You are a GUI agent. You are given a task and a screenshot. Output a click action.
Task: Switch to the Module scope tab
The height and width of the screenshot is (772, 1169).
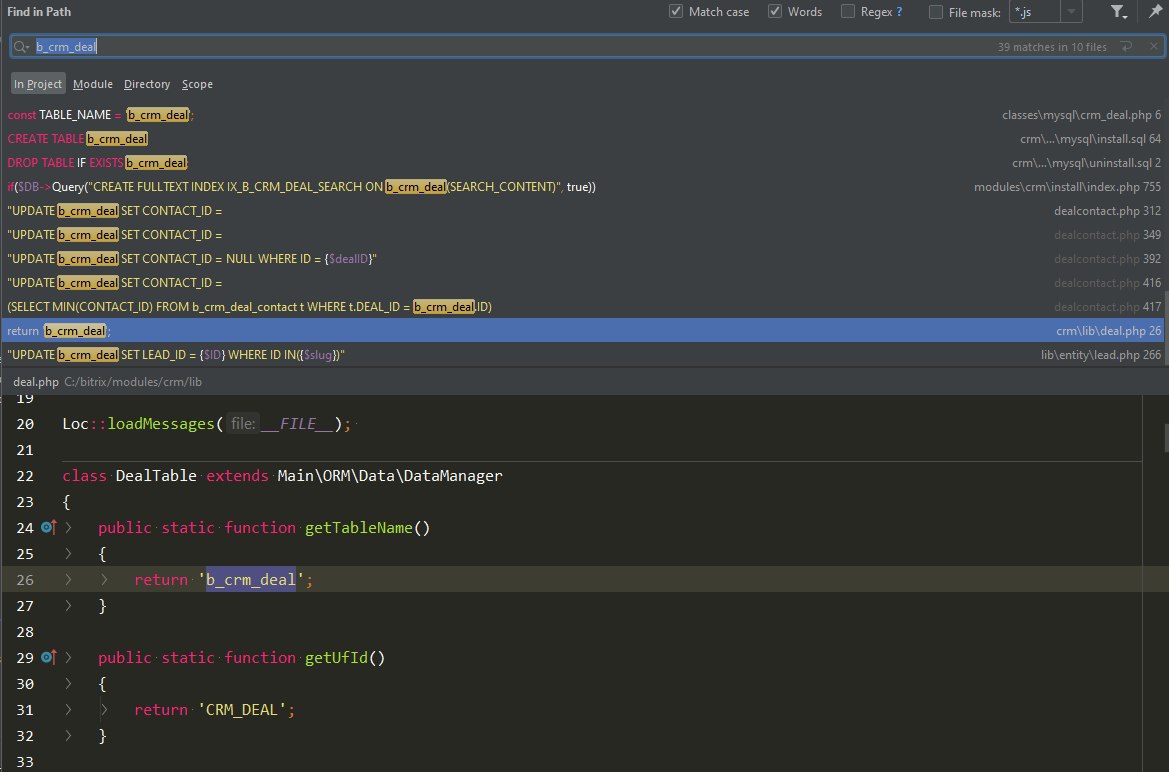(93, 84)
